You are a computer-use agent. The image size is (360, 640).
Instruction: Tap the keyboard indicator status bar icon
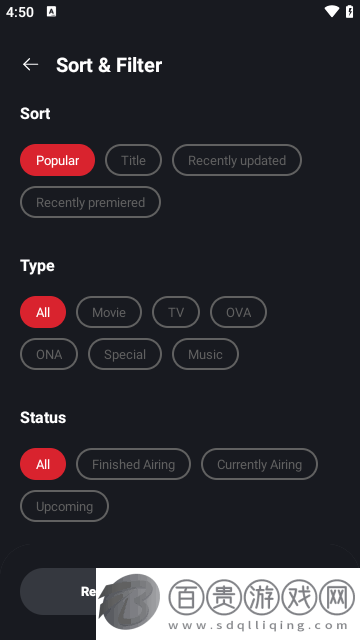51,11
